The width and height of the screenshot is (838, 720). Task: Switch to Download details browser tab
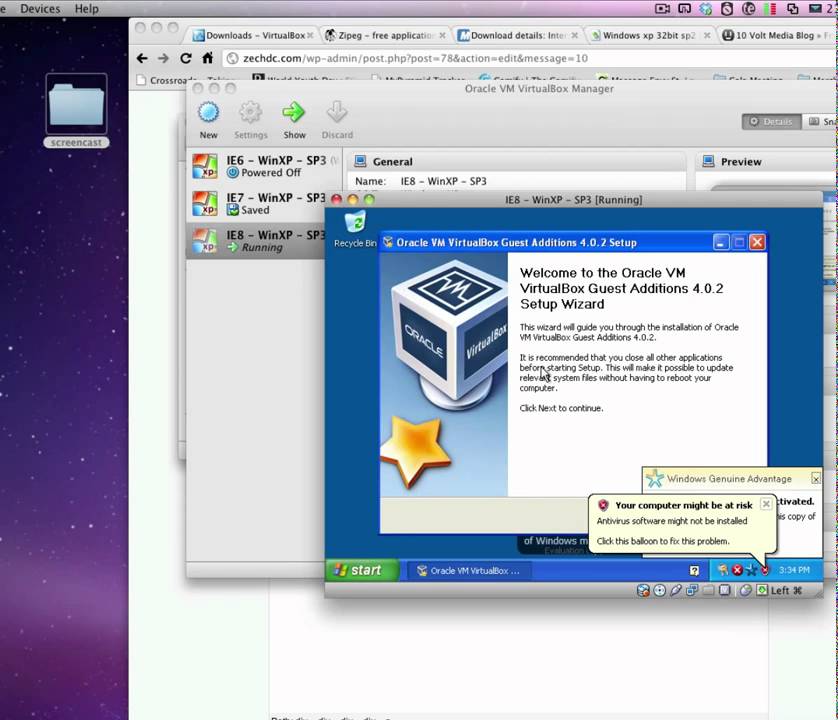point(518,36)
